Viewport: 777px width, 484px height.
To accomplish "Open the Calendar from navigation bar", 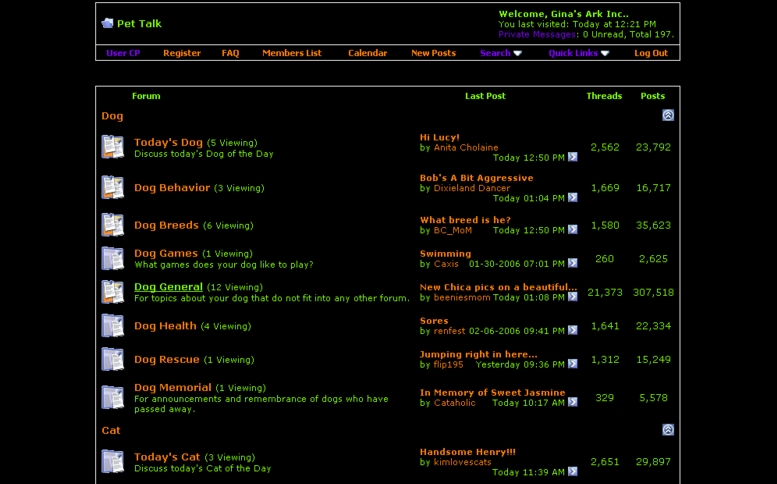I will tap(367, 53).
